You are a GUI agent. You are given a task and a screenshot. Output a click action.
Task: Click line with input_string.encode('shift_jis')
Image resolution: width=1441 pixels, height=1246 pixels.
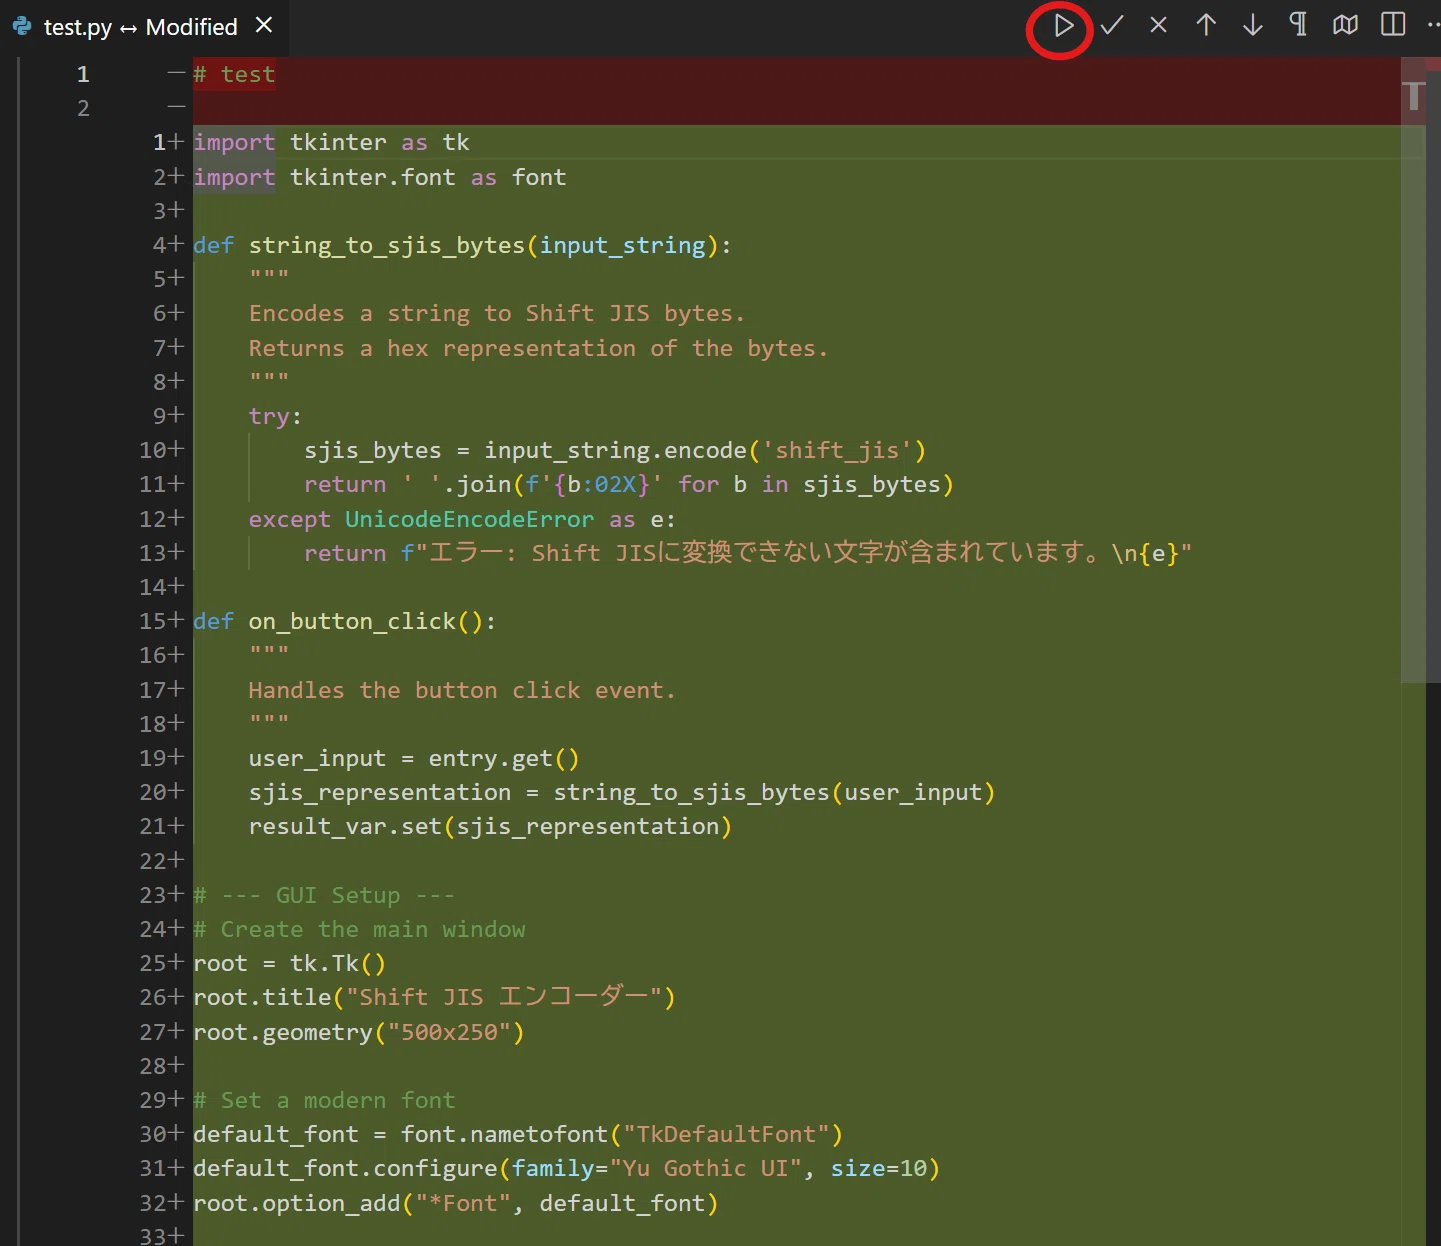pyautogui.click(x=615, y=450)
